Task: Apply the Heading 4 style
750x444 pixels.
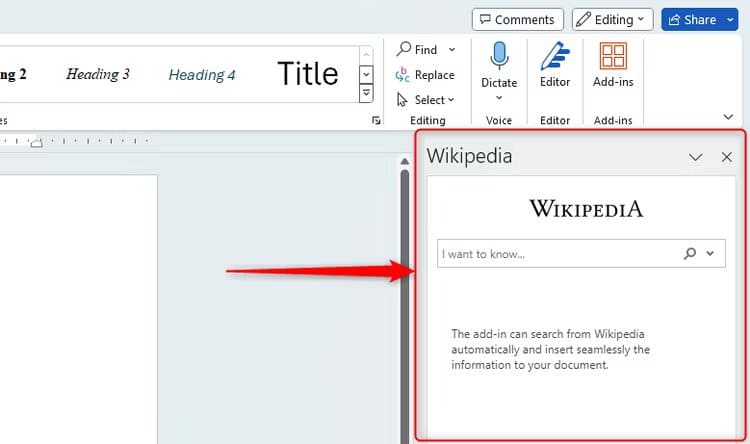Action: [x=202, y=75]
